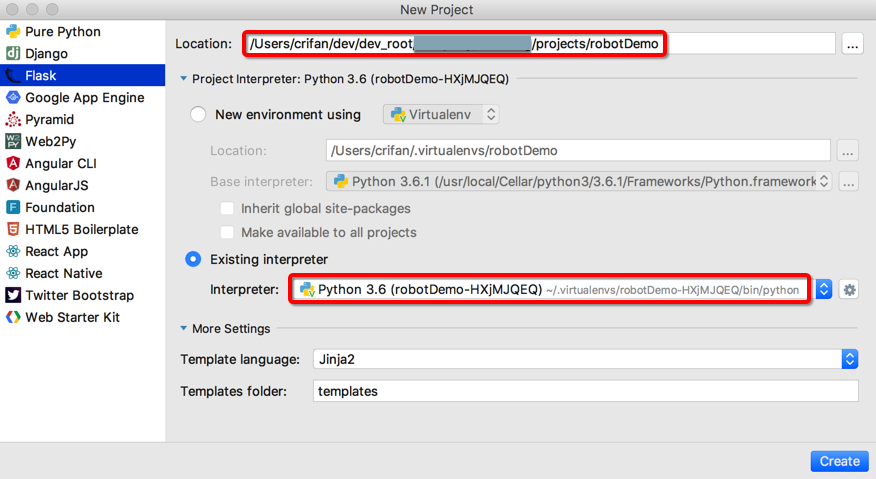This screenshot has height=479, width=876.
Task: Browse for project location folder
Action: (x=852, y=44)
